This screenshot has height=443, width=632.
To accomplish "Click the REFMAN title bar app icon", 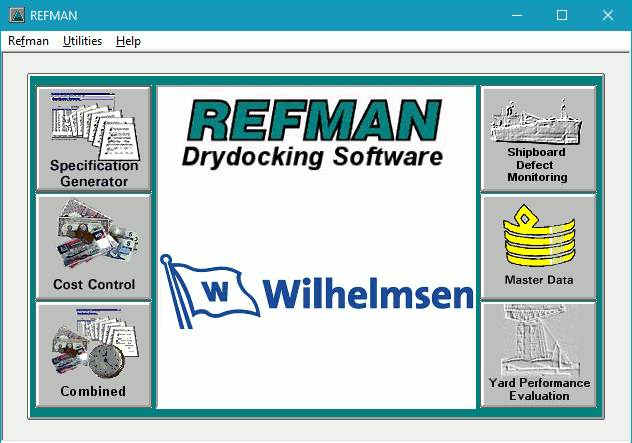I will 16,15.
